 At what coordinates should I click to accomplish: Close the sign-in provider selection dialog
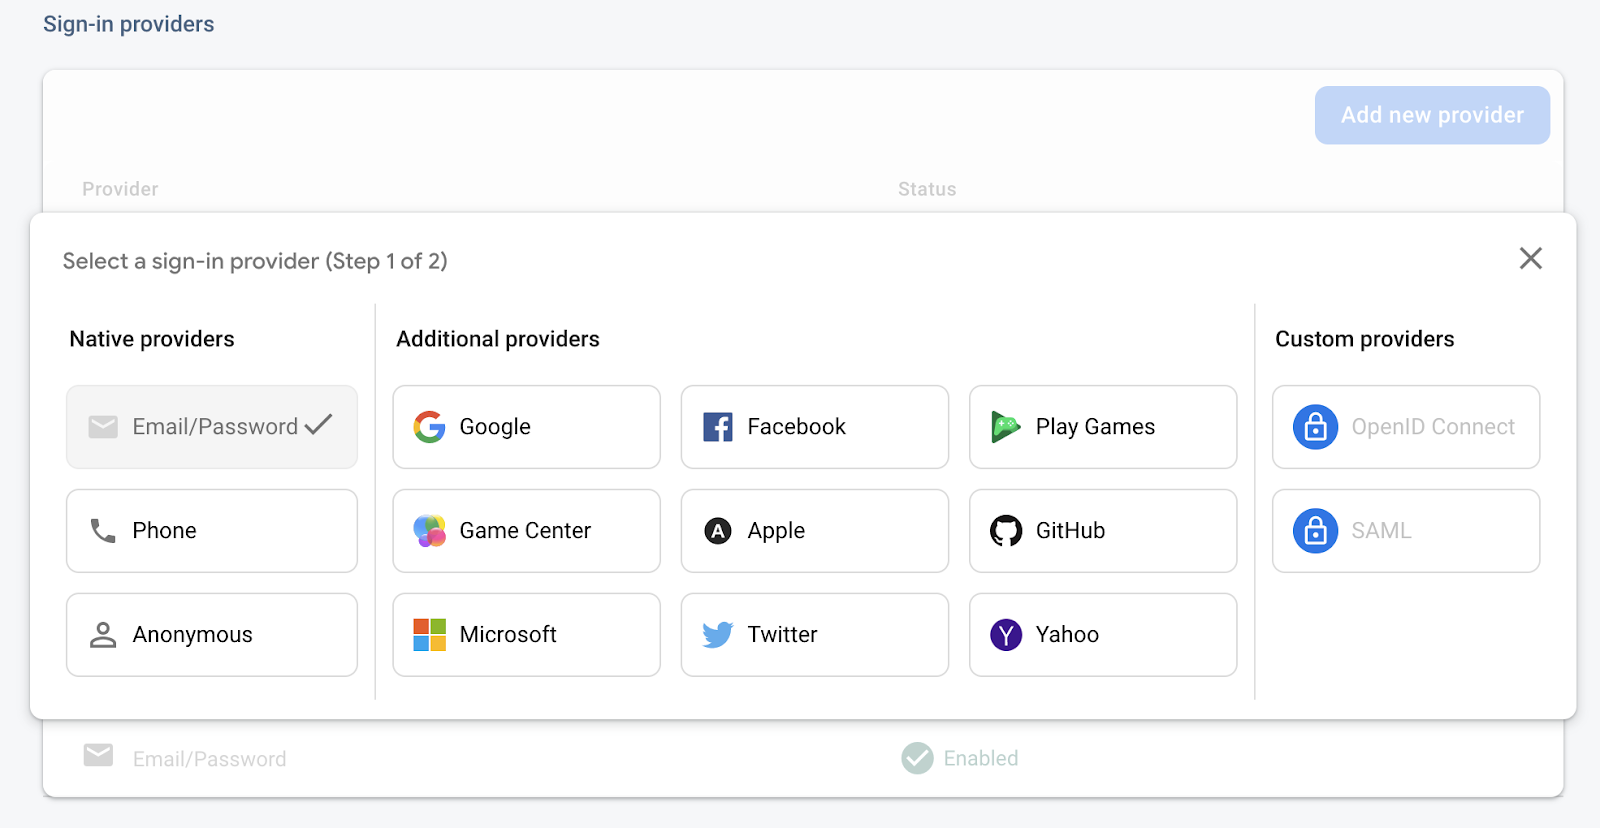(1530, 259)
